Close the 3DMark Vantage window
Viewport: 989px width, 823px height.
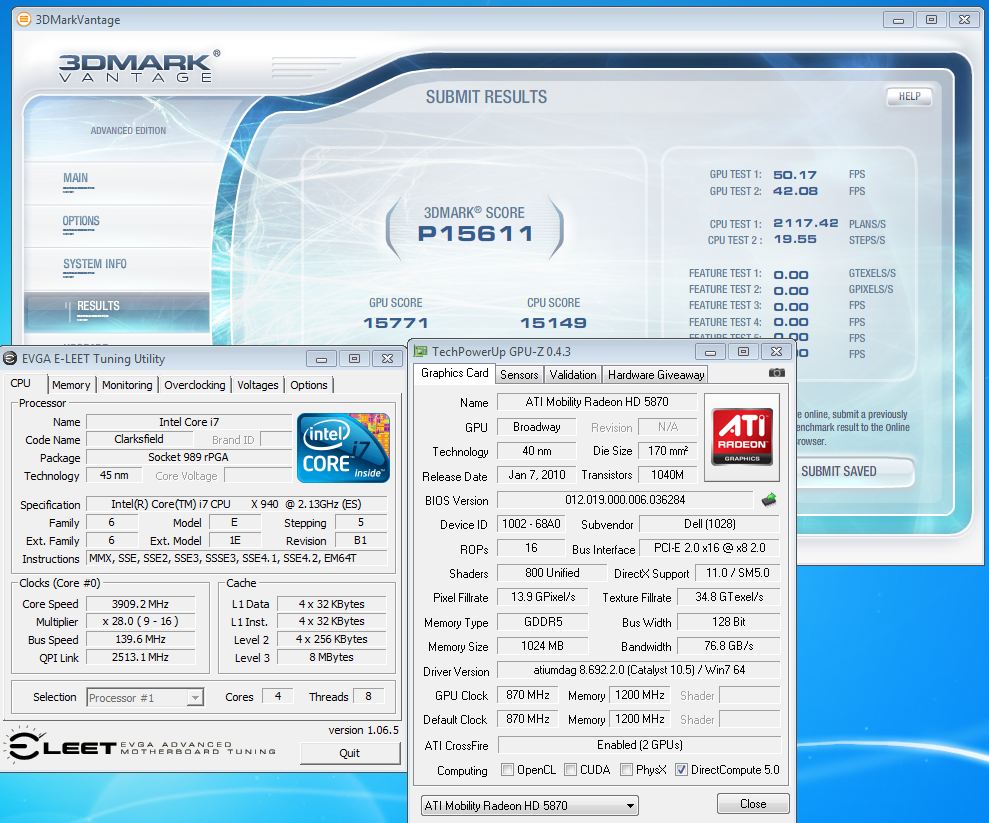964,20
